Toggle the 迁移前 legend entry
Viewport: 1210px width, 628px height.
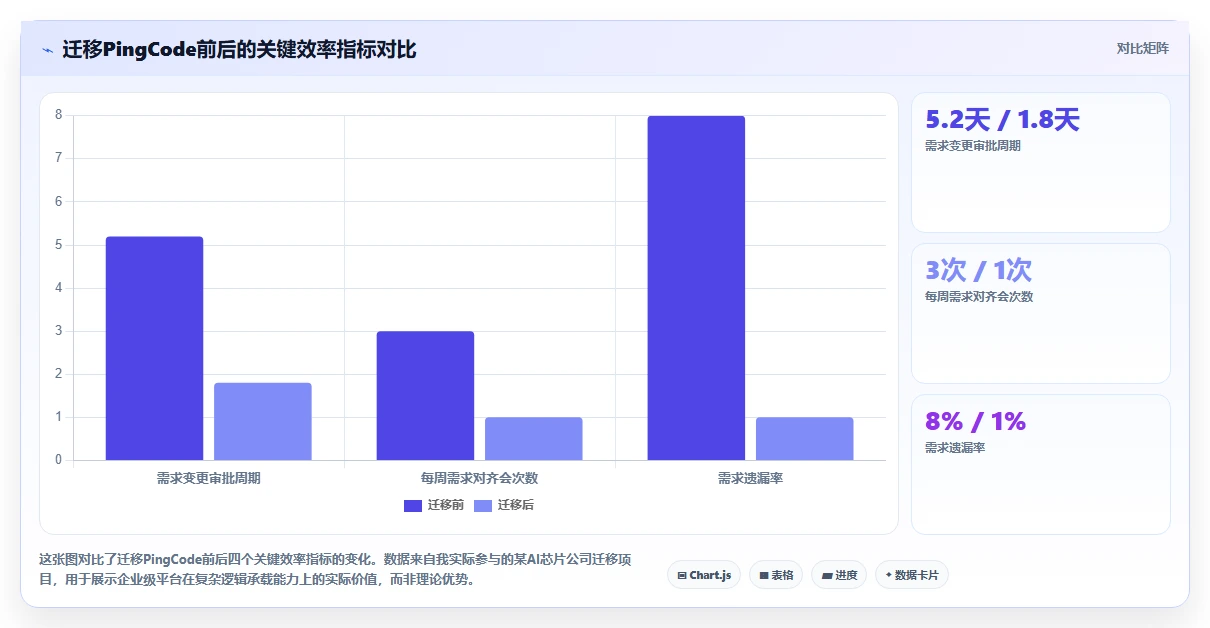coord(434,505)
